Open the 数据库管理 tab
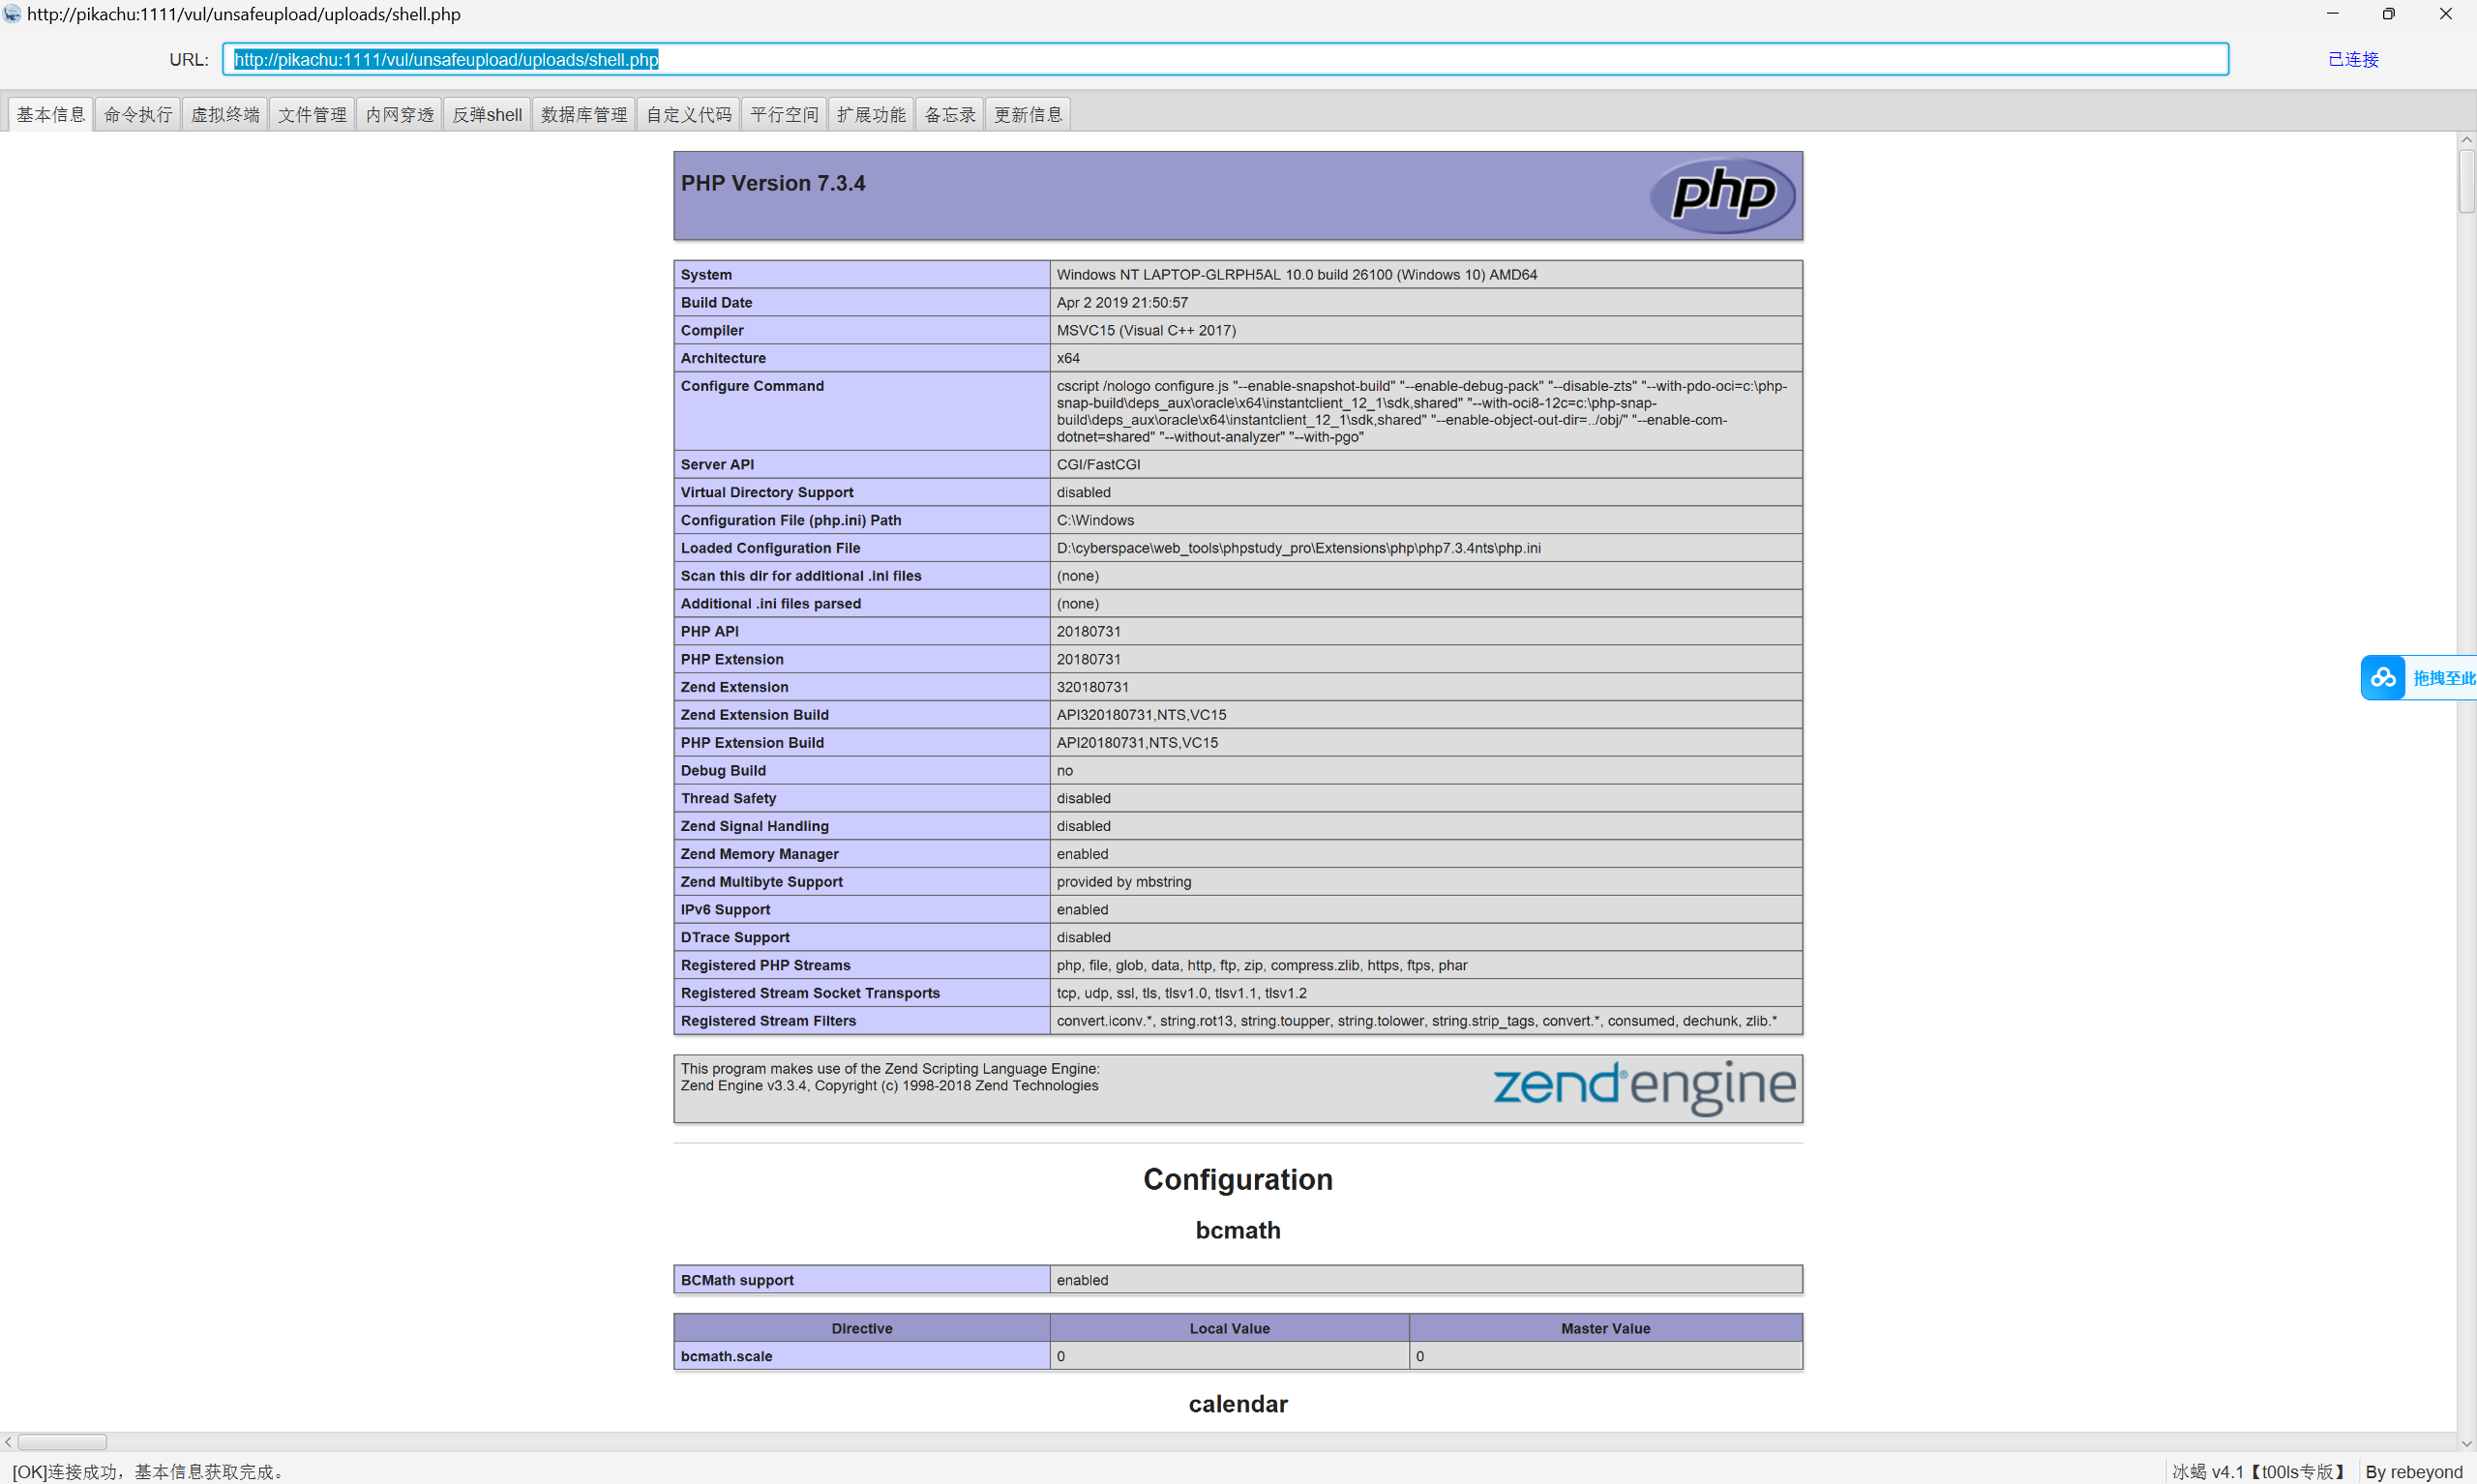This screenshot has width=2477, height=1484. point(584,115)
